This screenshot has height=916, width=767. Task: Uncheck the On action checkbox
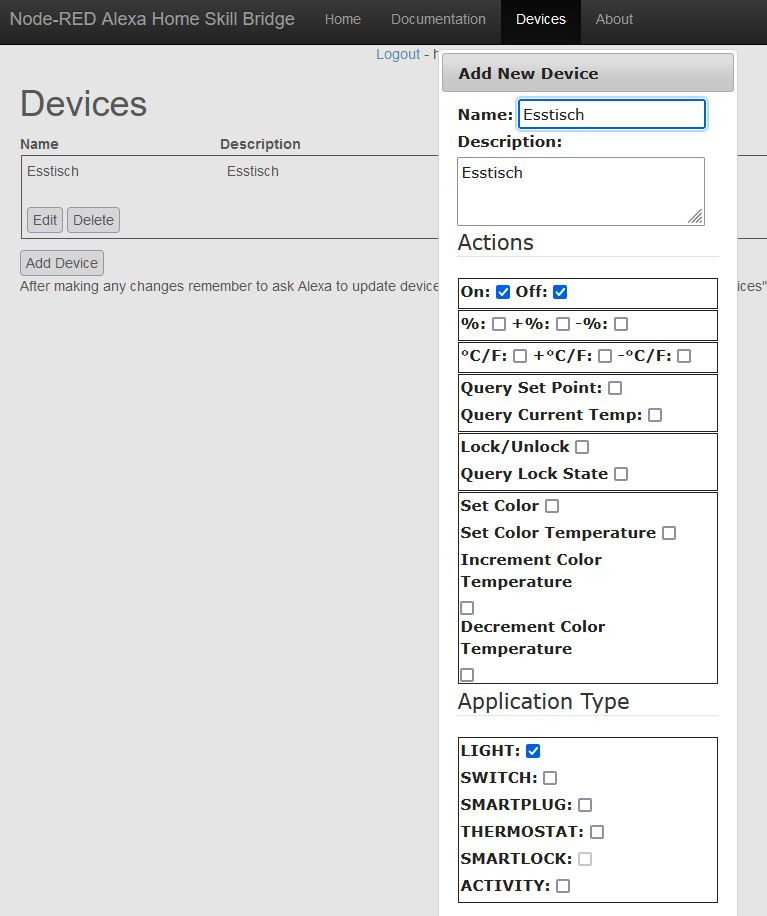(503, 292)
